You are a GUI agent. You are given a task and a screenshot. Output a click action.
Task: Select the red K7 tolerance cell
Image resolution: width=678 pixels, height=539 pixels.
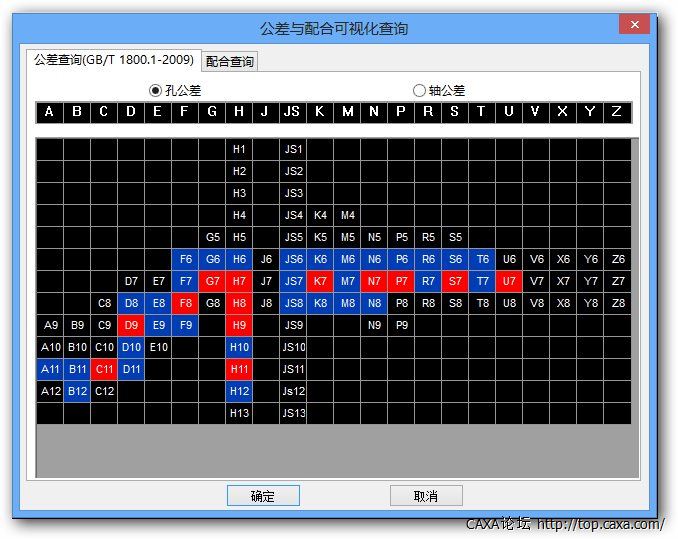tap(320, 281)
